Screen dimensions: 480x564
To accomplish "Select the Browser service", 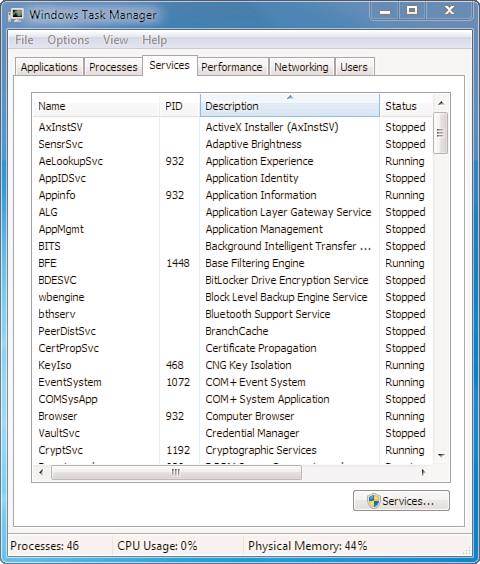I will pyautogui.click(x=232, y=416).
